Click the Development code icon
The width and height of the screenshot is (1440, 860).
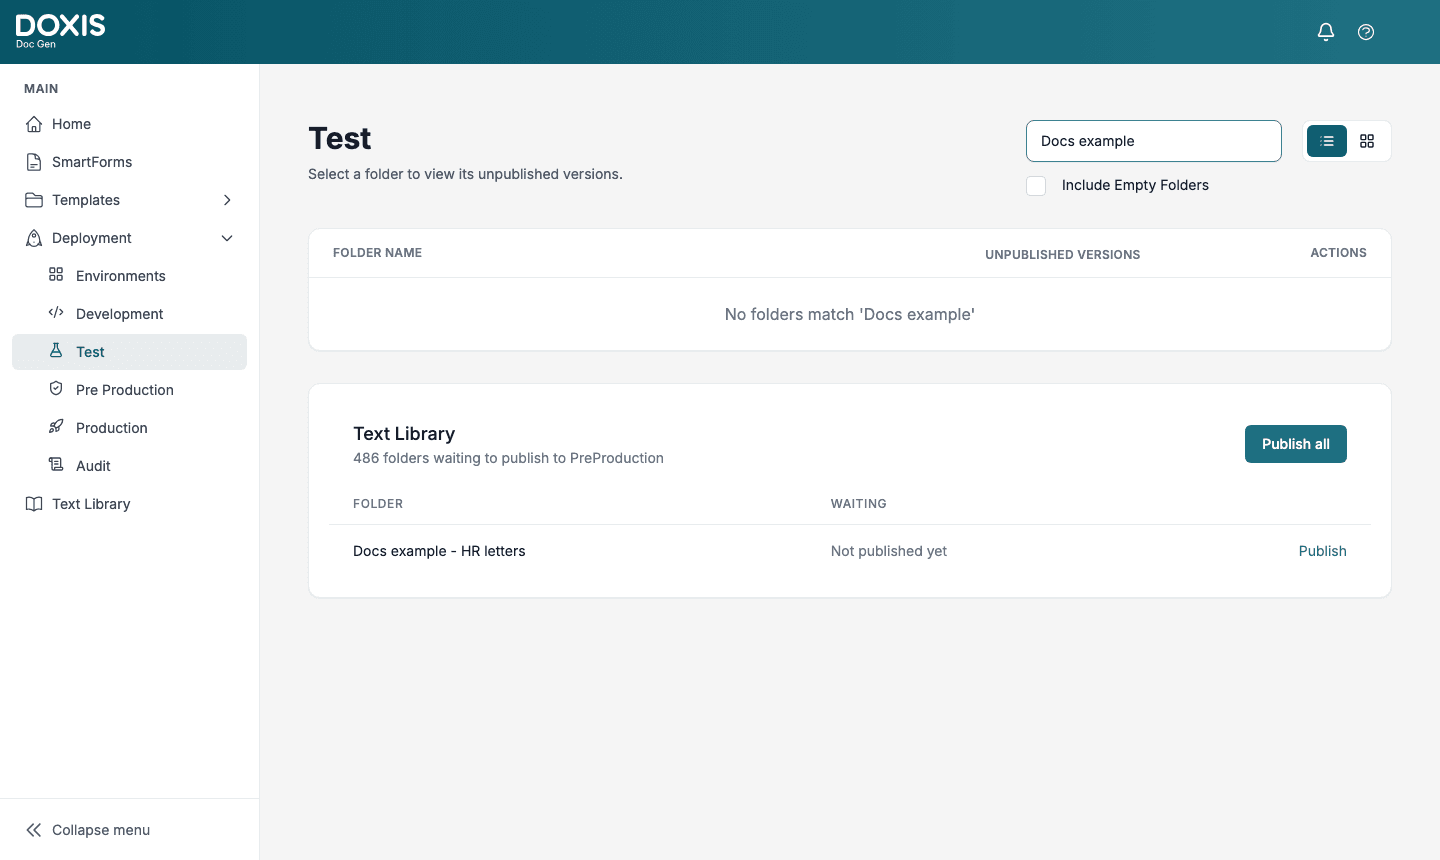click(x=56, y=313)
